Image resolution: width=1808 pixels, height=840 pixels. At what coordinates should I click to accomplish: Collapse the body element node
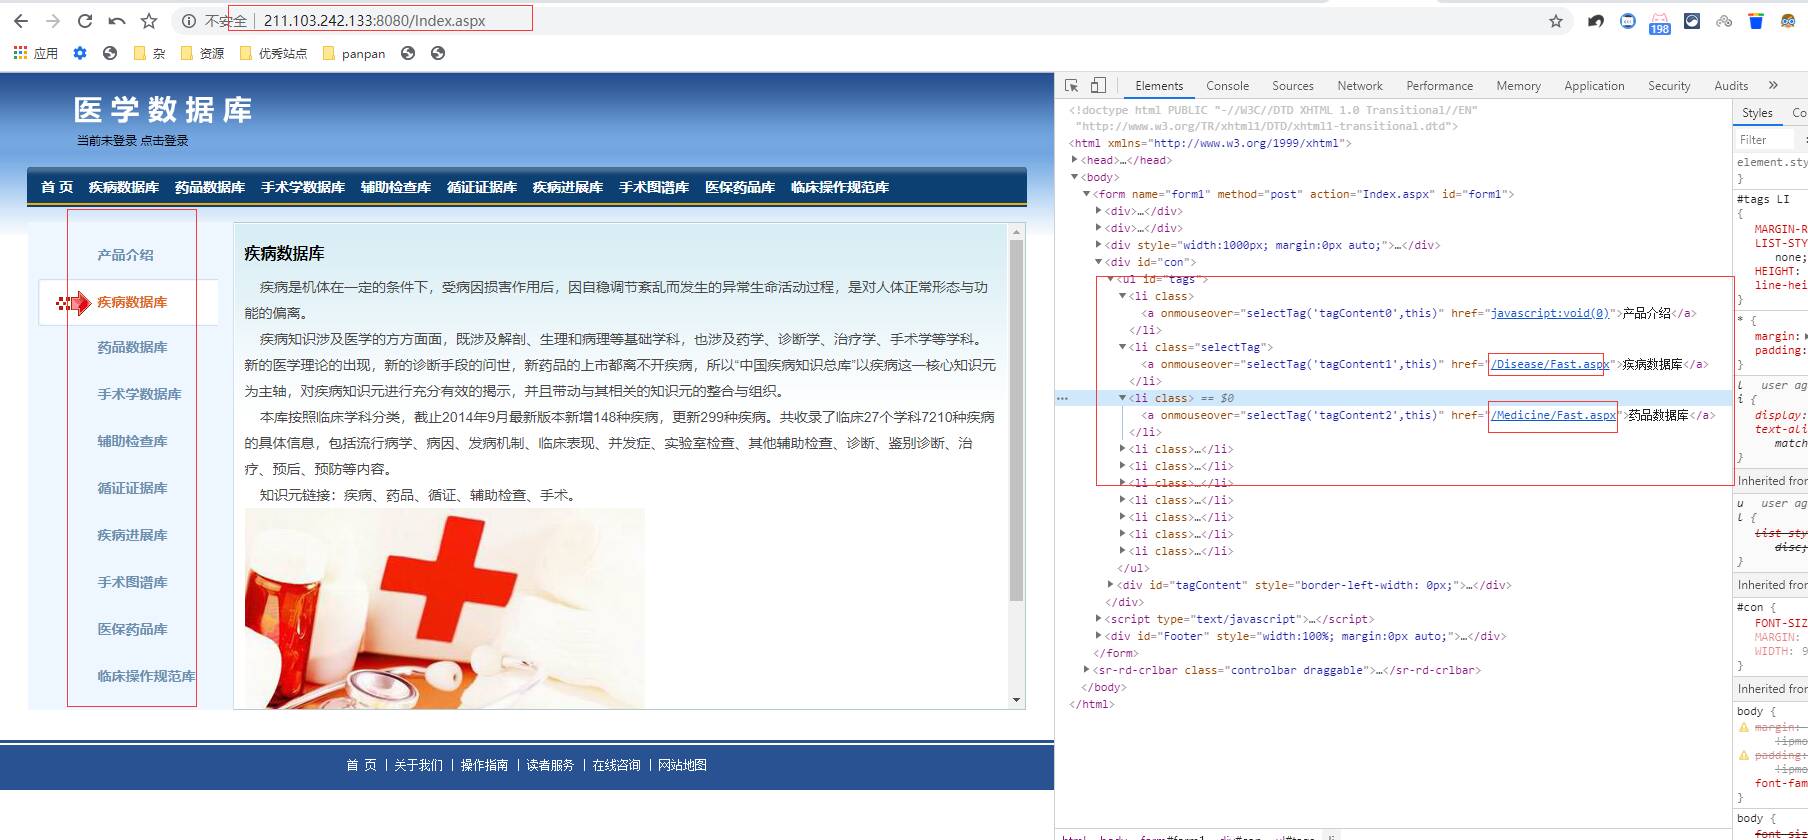1075,177
